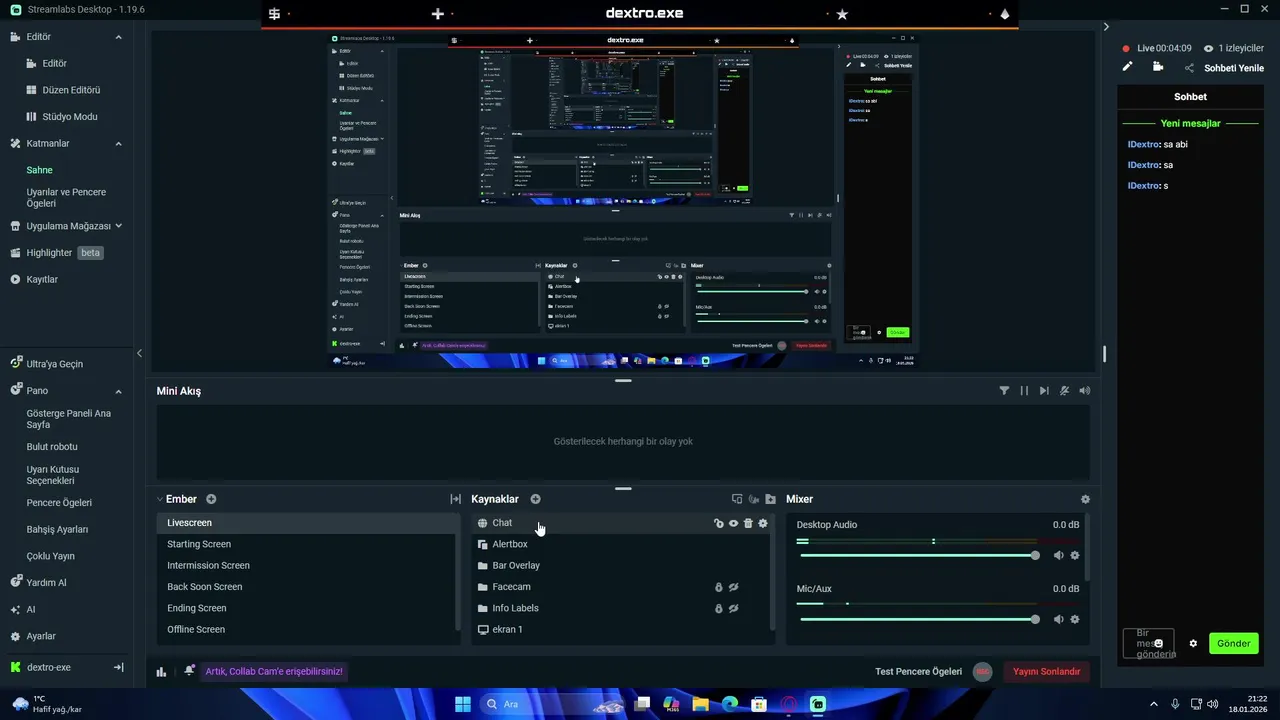Open Chat source properties gear
This screenshot has height=720, width=1280.
[763, 523]
